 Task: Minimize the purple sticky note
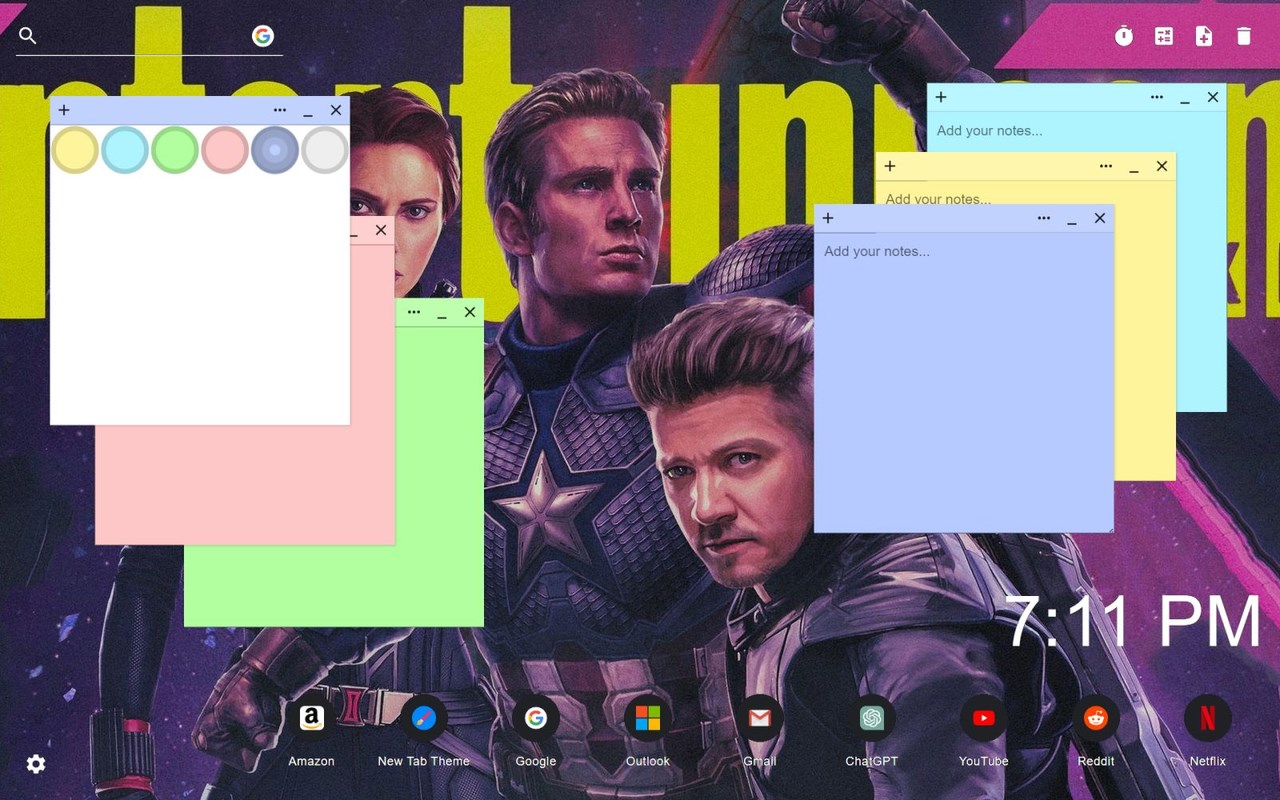pyautogui.click(x=1072, y=220)
